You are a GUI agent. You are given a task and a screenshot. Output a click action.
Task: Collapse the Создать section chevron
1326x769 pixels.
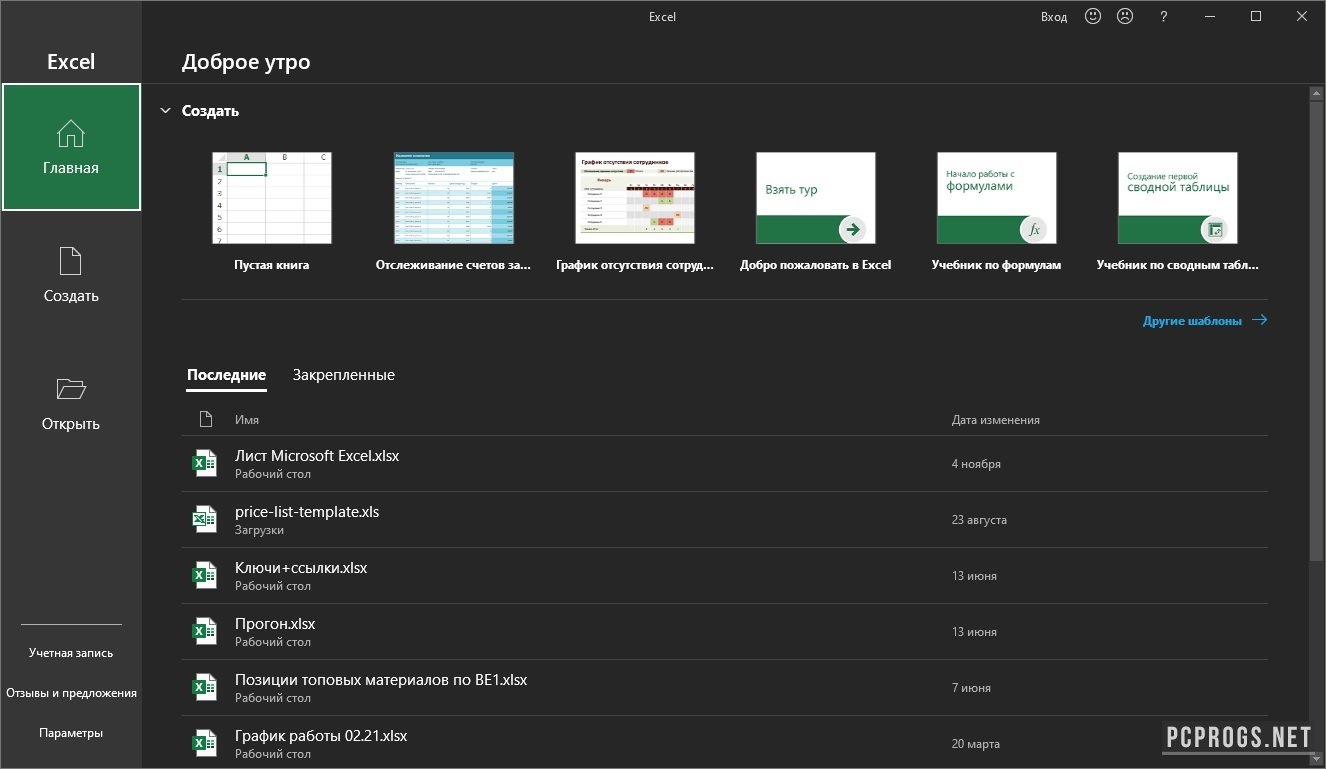[166, 111]
